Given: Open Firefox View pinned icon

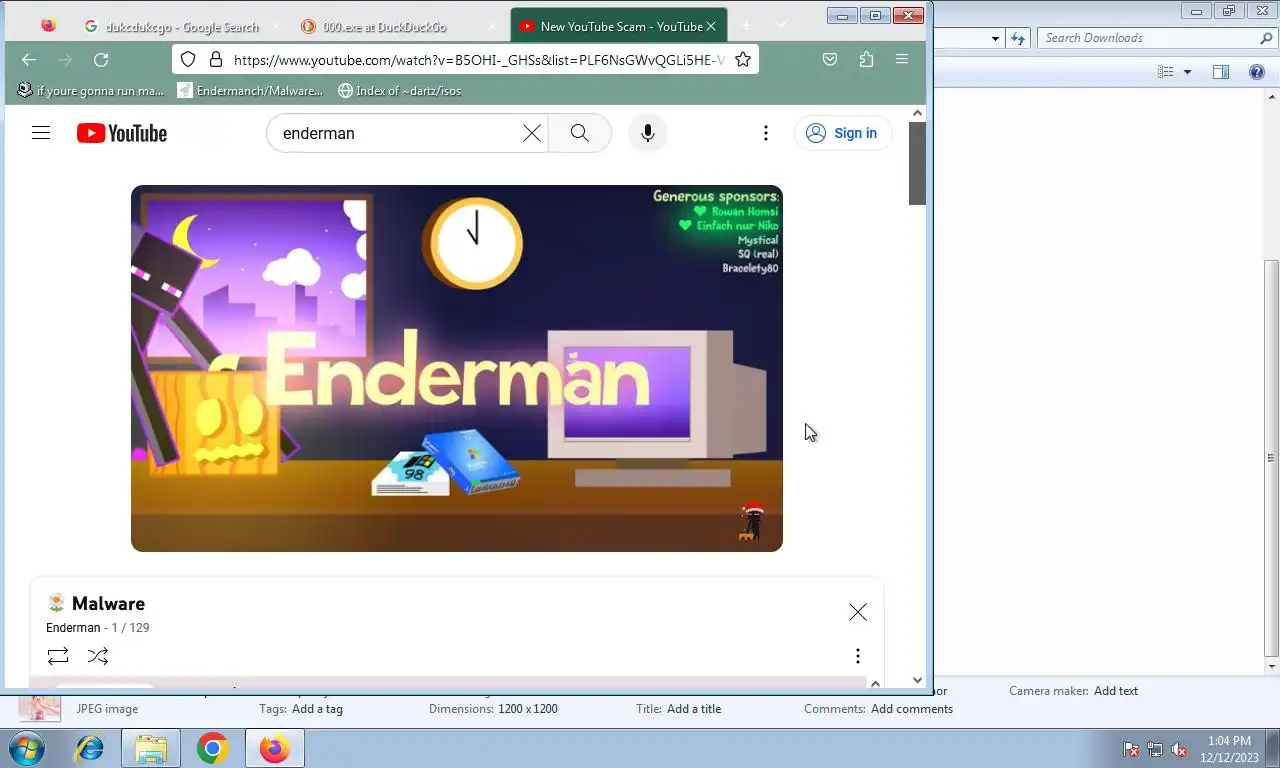Looking at the screenshot, I should (48, 26).
